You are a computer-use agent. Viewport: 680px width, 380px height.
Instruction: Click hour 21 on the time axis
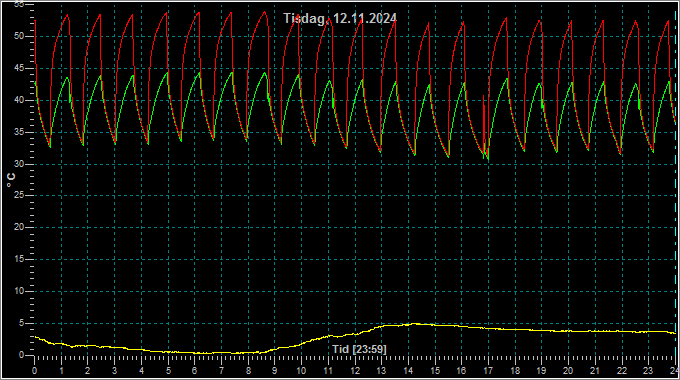(x=595, y=371)
